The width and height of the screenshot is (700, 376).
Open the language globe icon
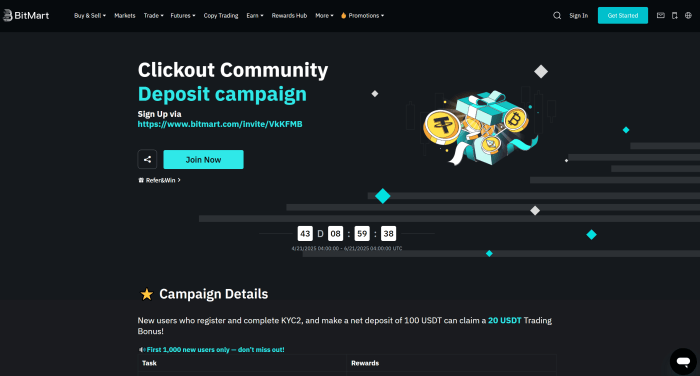[x=688, y=16]
